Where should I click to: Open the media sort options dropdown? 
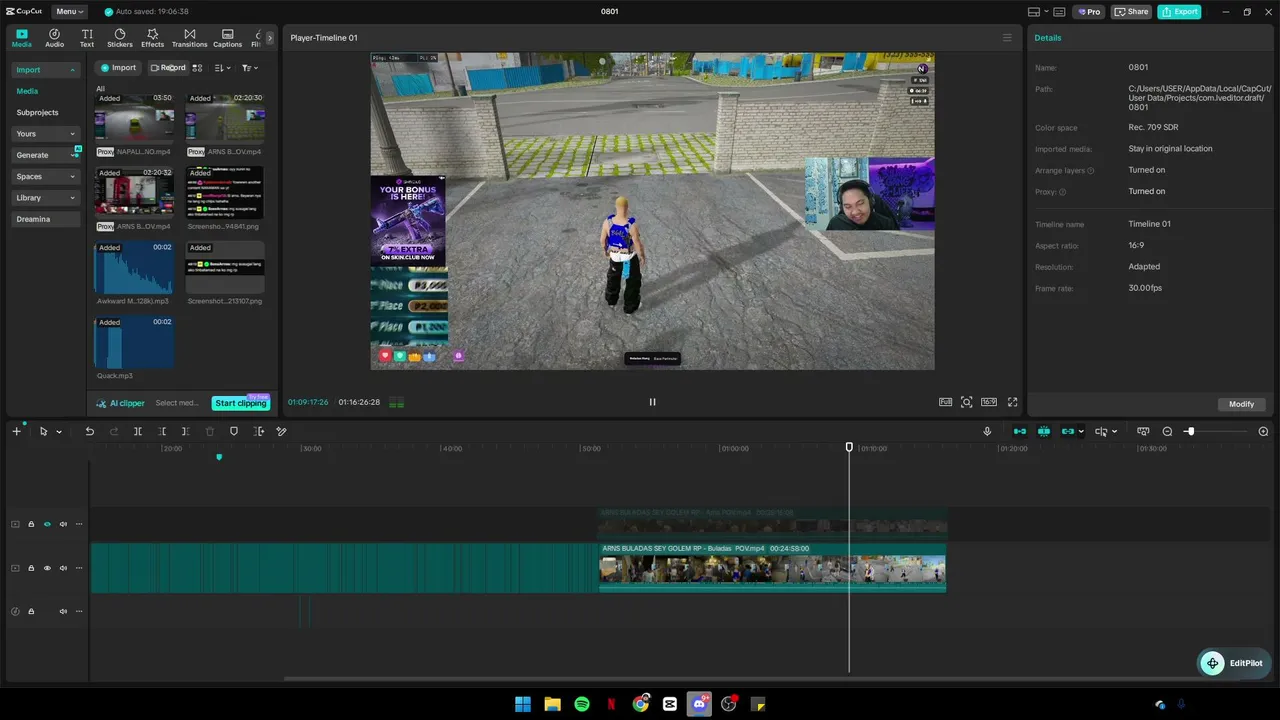pyautogui.click(x=223, y=68)
